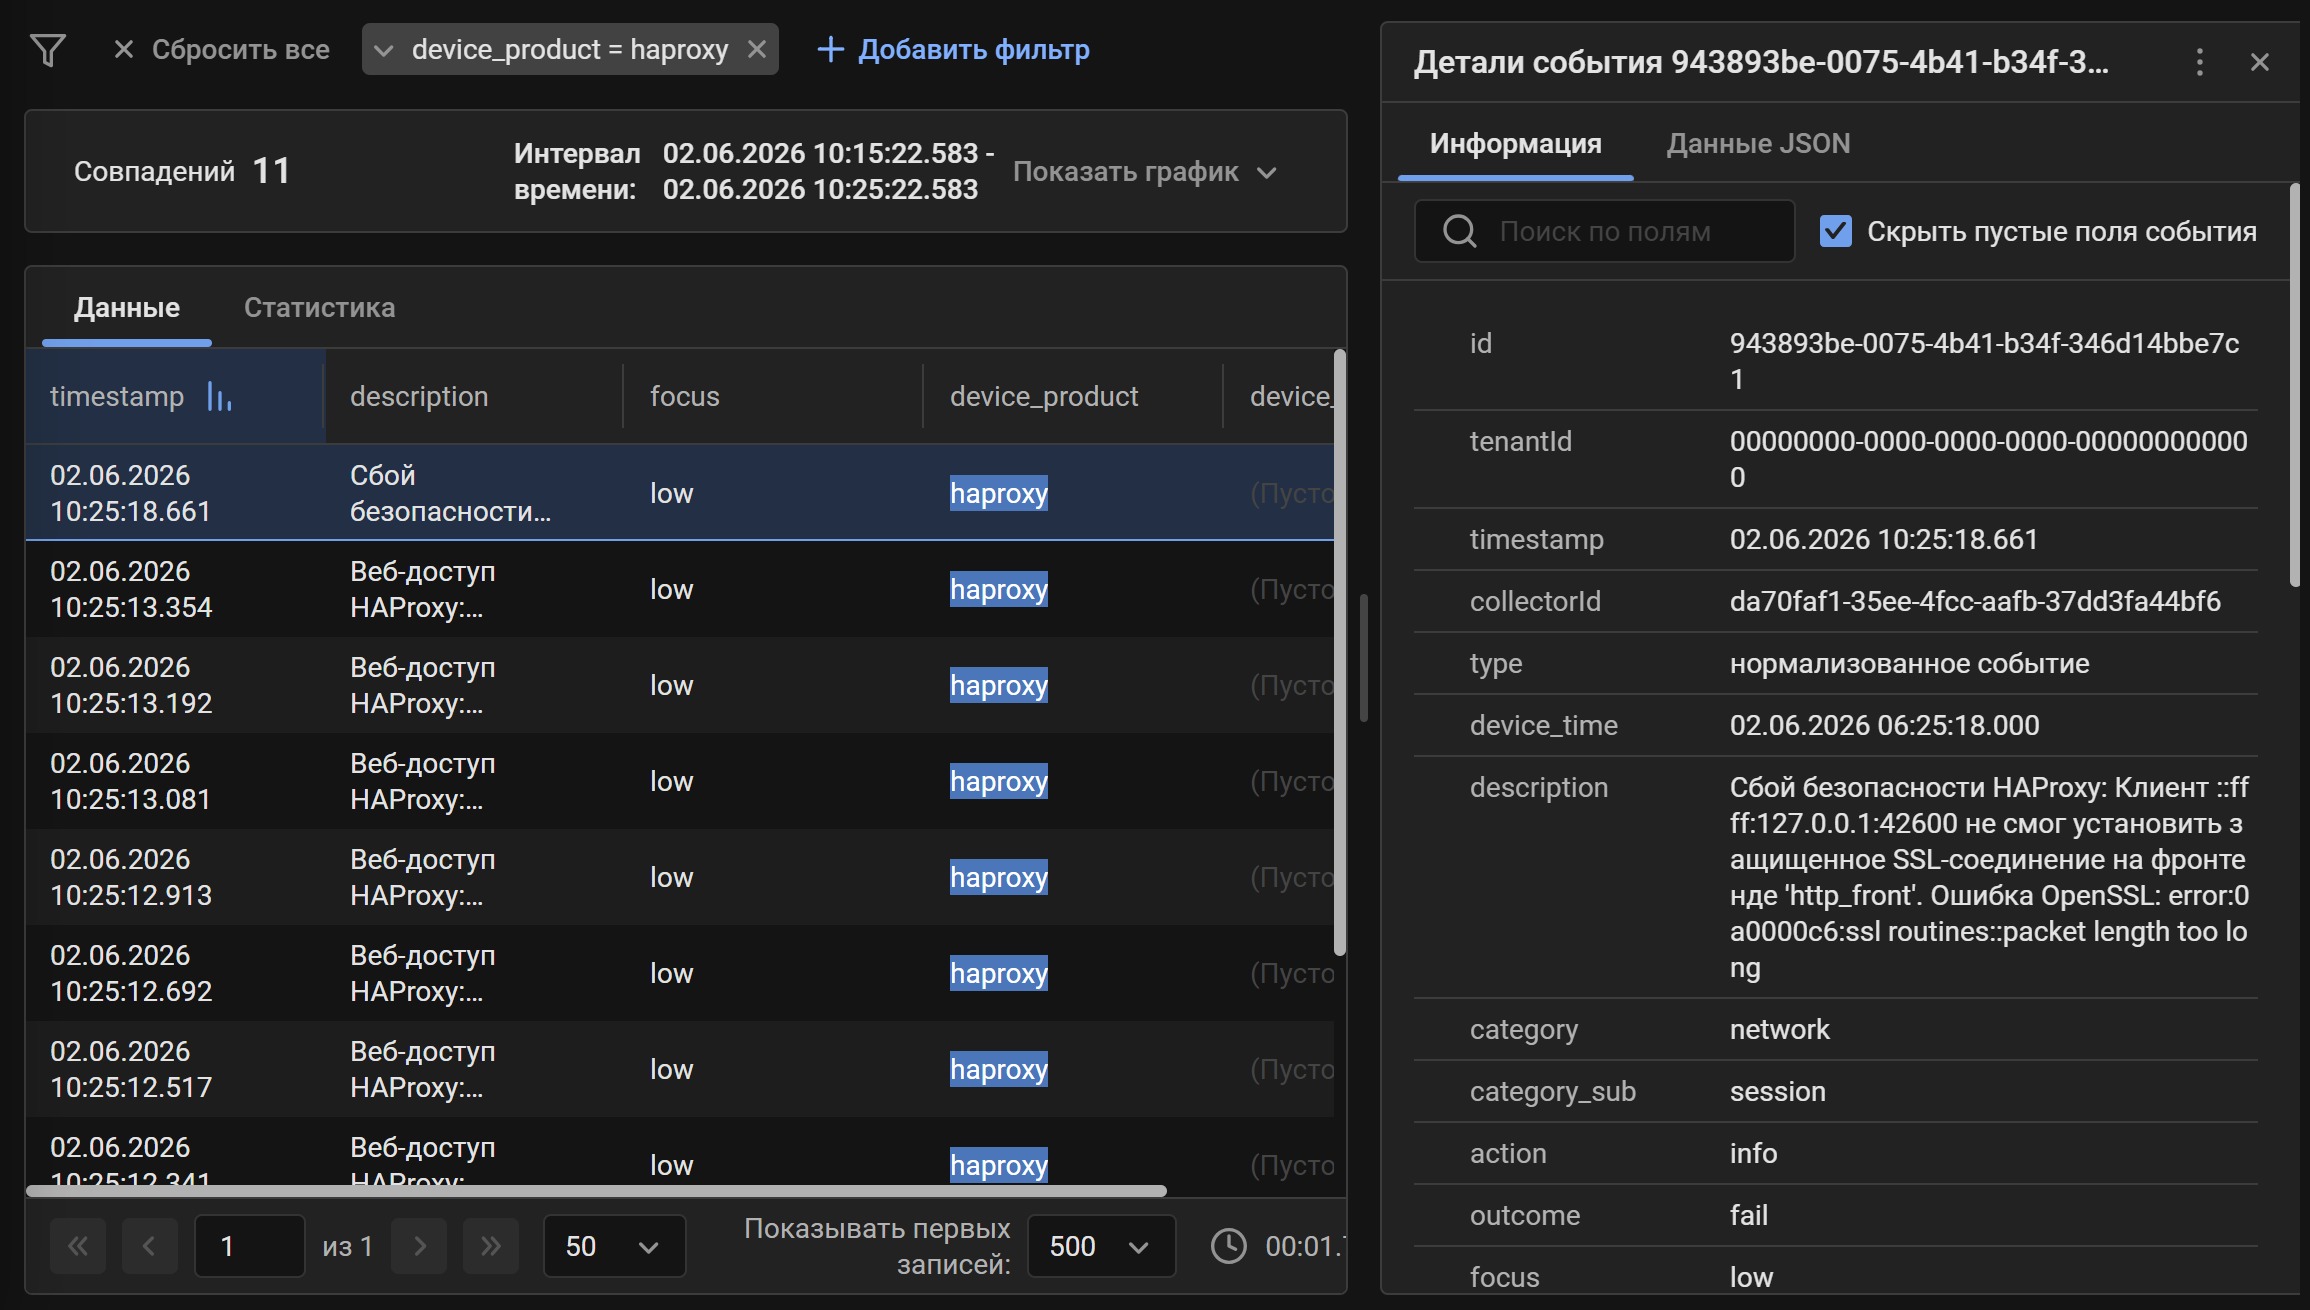Image resolution: width=2310 pixels, height=1310 pixels.
Task: Click the clock query time icon
Action: point(1229,1246)
